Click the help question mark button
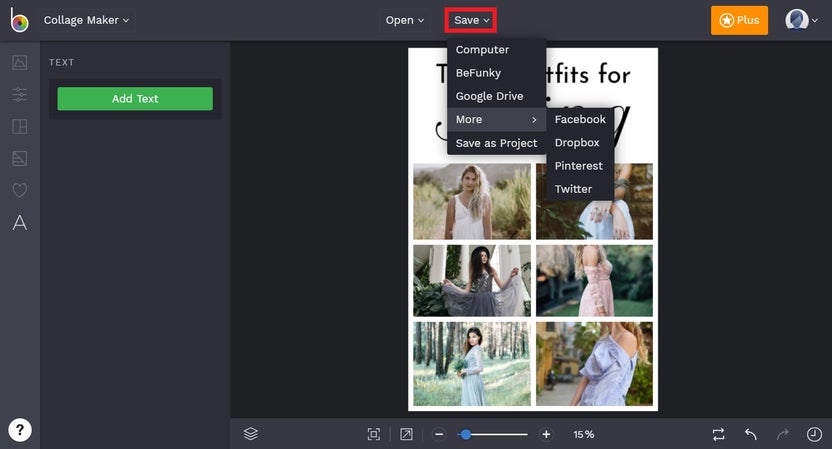832x449 pixels. 20,430
